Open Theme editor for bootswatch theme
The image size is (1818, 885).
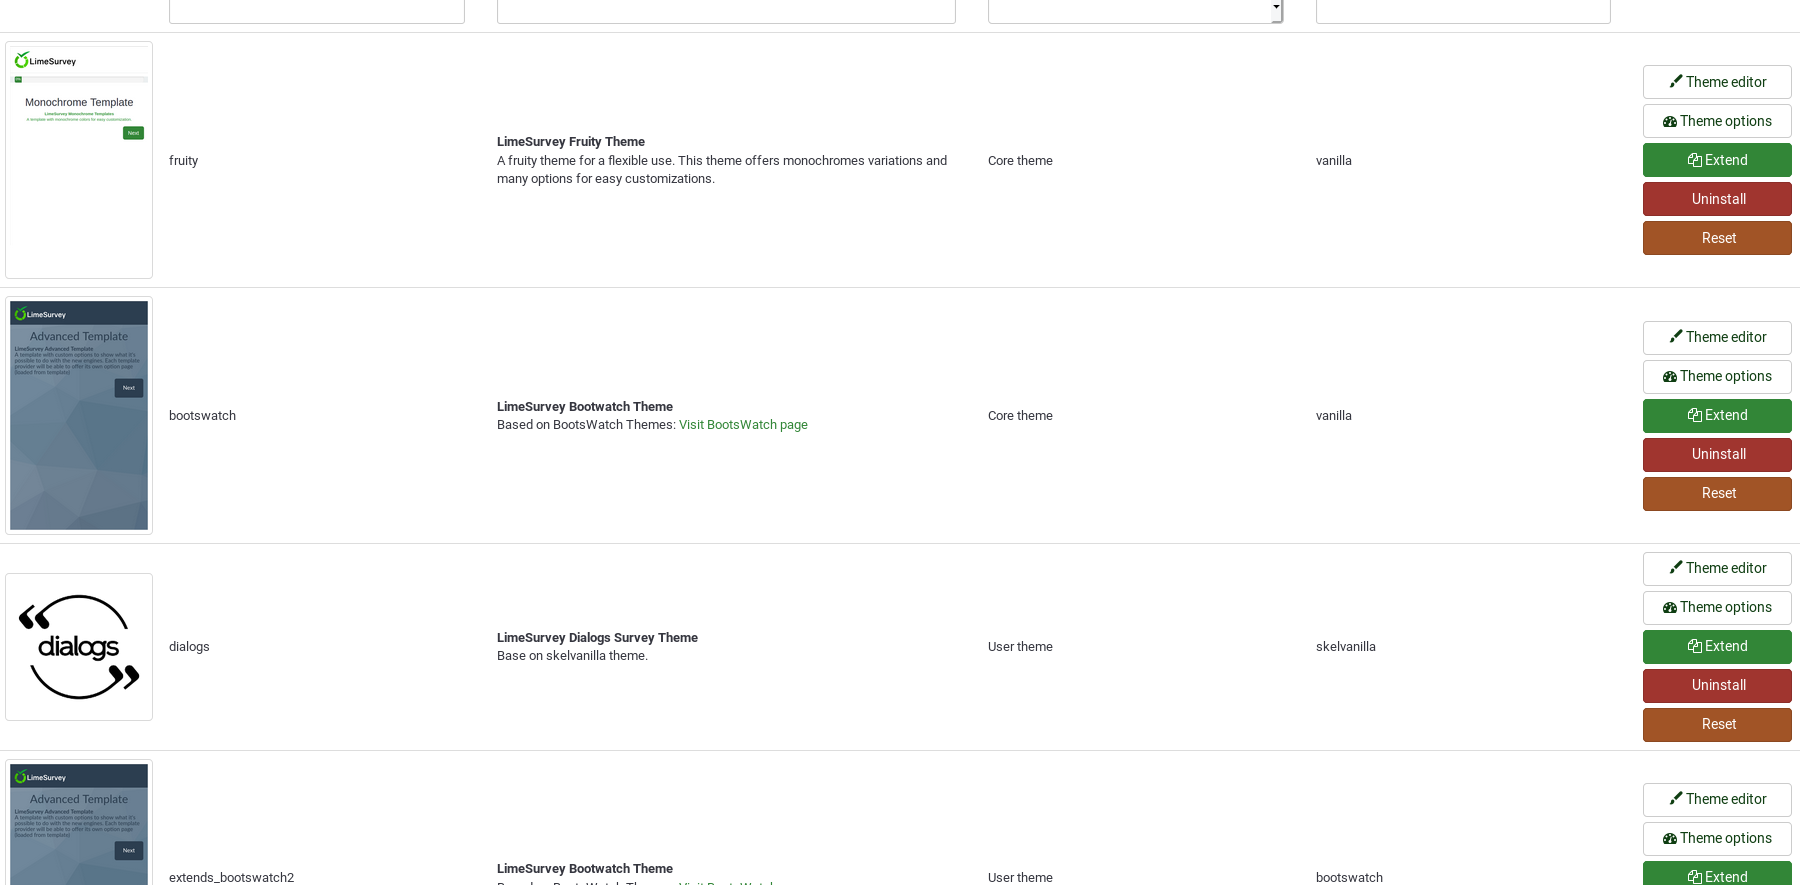click(x=1716, y=337)
